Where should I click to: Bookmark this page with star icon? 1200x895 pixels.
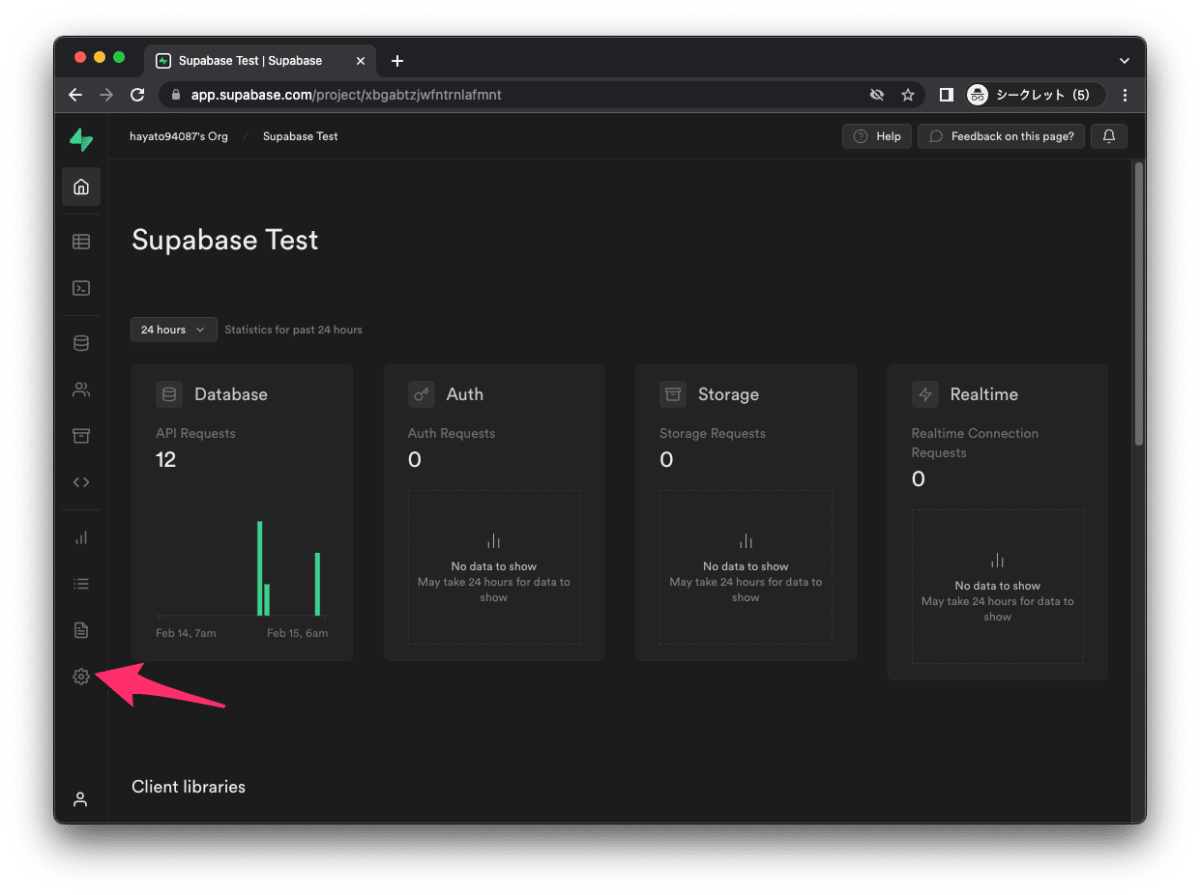(908, 95)
